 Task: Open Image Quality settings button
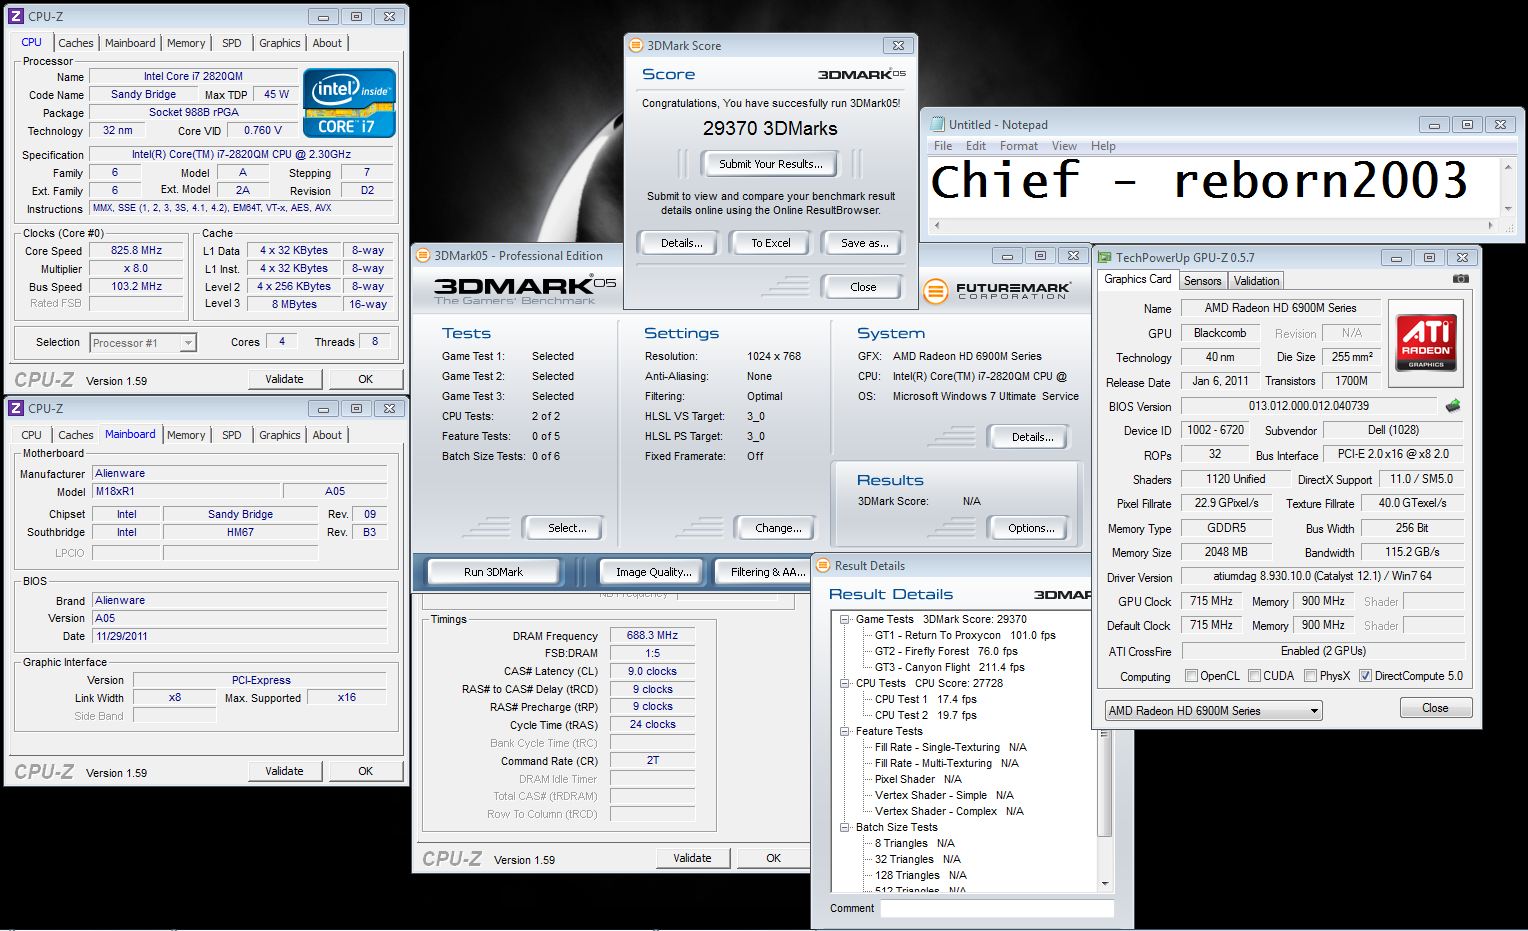[653, 572]
